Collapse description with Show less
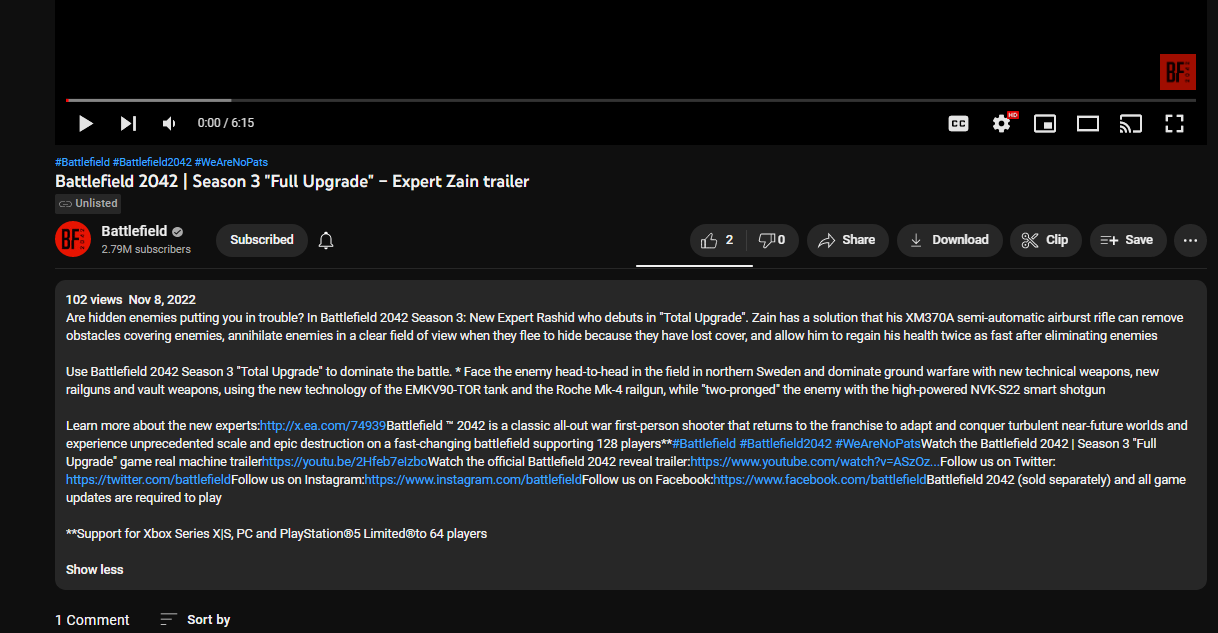 [95, 569]
